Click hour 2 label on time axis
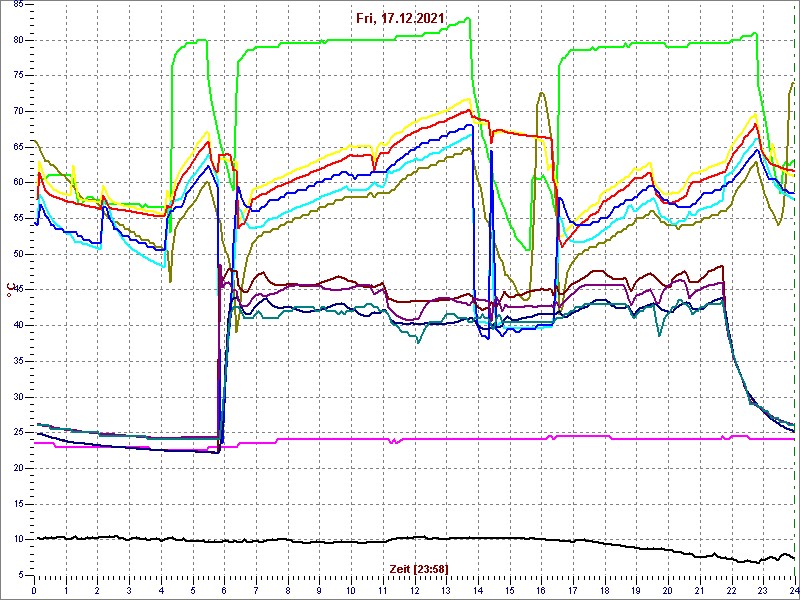Viewport: 800px width, 600px height. (97, 591)
